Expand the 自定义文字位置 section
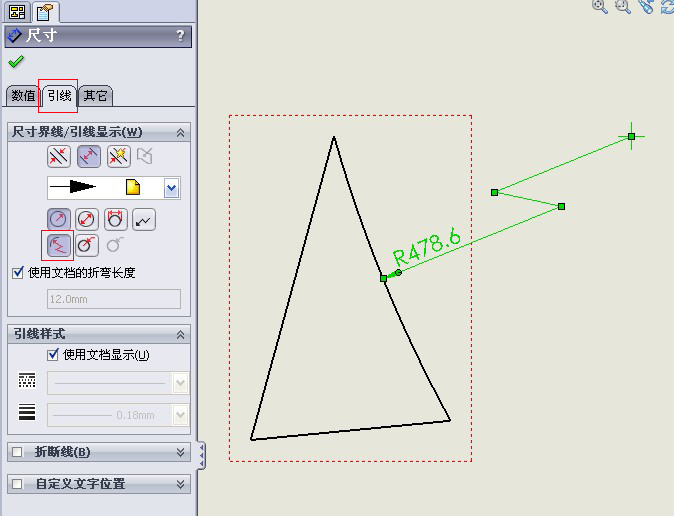 (x=181, y=485)
